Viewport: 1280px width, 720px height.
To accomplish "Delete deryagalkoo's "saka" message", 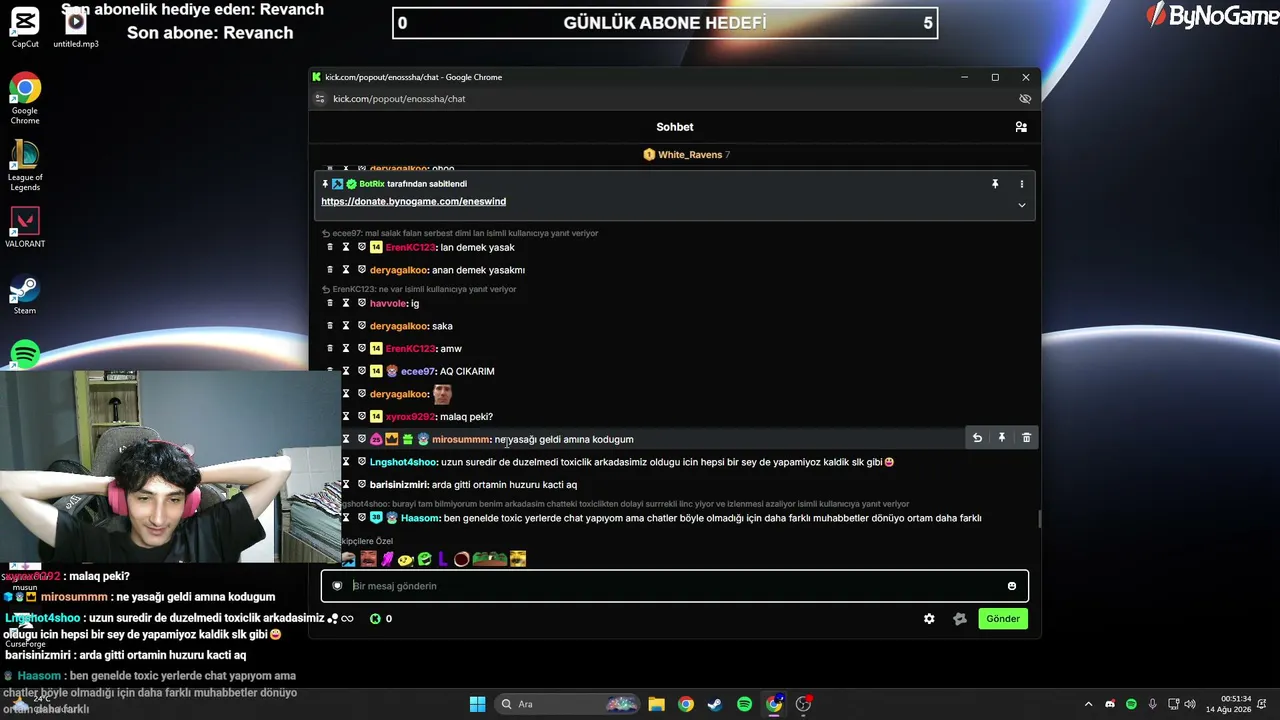I will [x=330, y=326].
